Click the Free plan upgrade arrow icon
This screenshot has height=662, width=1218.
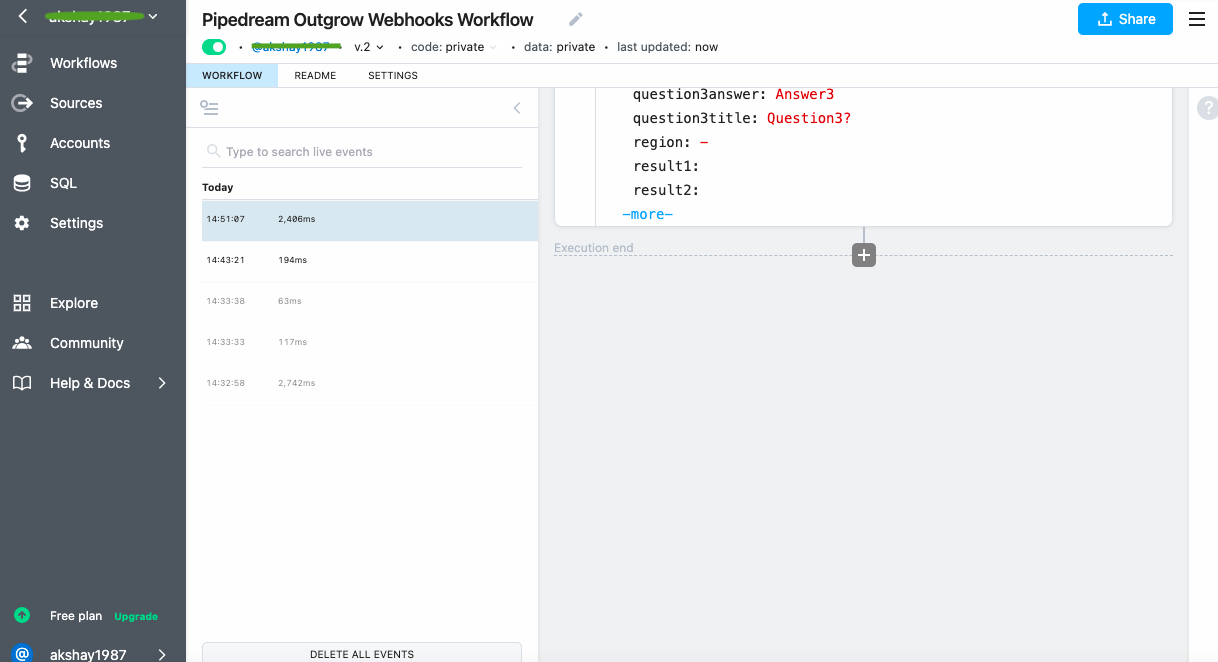22,616
